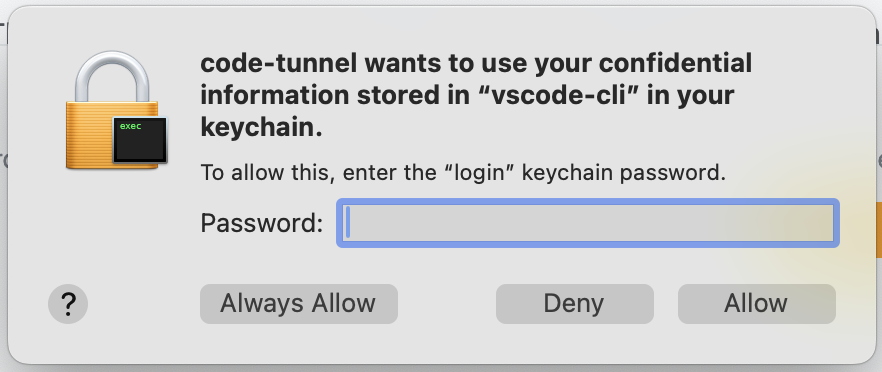Viewport: 882px width, 372px height.
Task: Click the word confidential in the heading
Action: tap(675, 64)
